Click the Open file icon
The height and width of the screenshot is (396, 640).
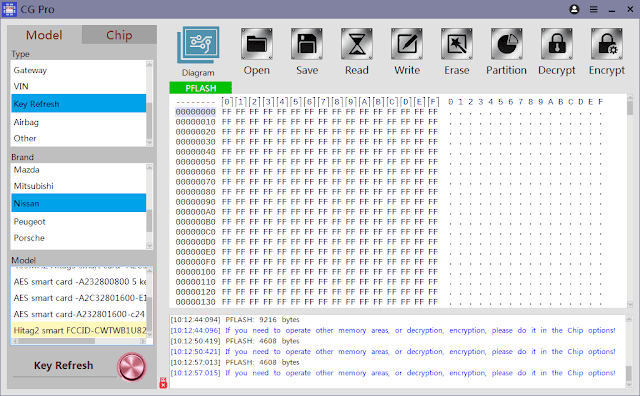coord(256,44)
